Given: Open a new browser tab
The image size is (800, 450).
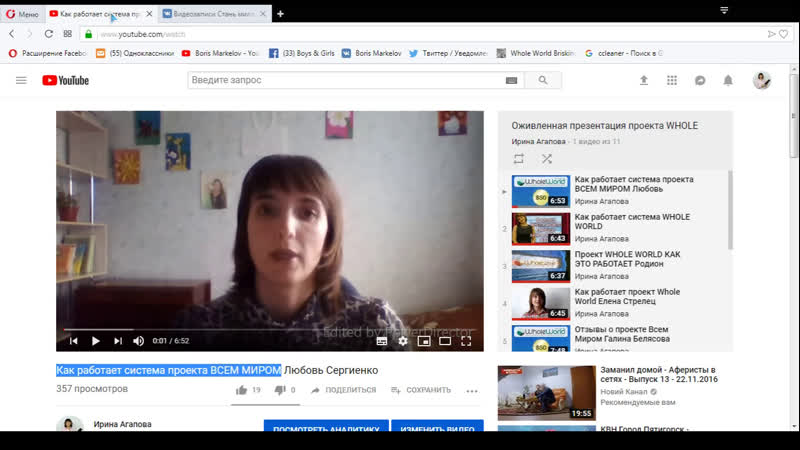Looking at the screenshot, I should click(280, 14).
